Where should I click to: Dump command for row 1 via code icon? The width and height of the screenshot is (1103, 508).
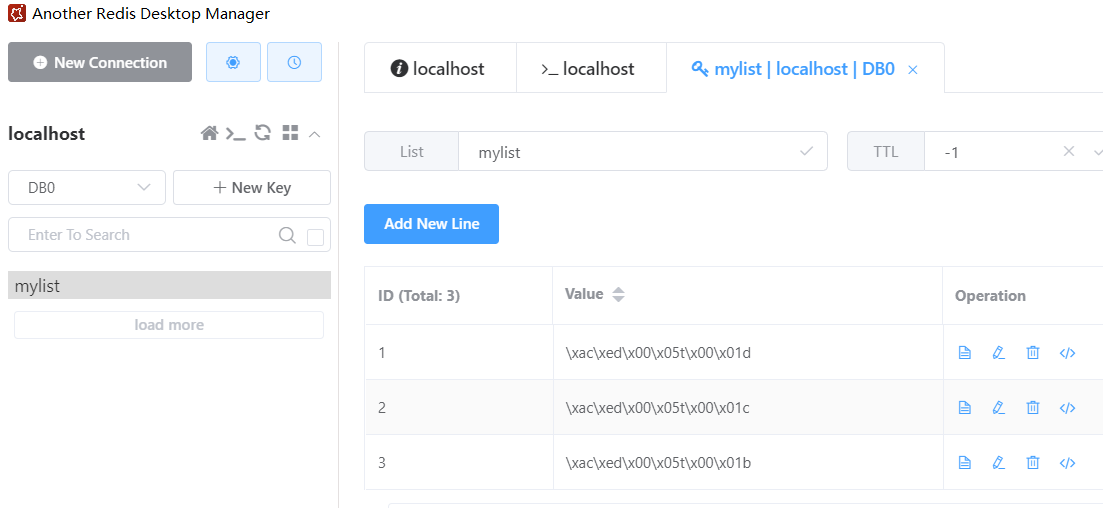[x=1068, y=353]
